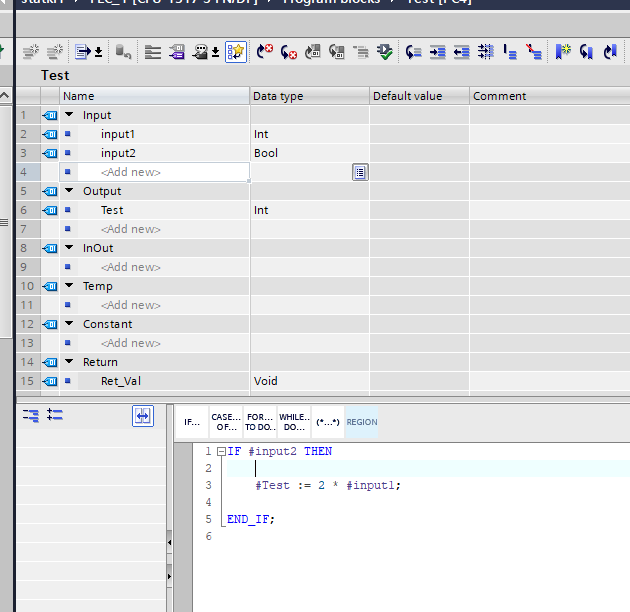Fold the IF block at line 1
The width and height of the screenshot is (630, 612).
click(221, 452)
